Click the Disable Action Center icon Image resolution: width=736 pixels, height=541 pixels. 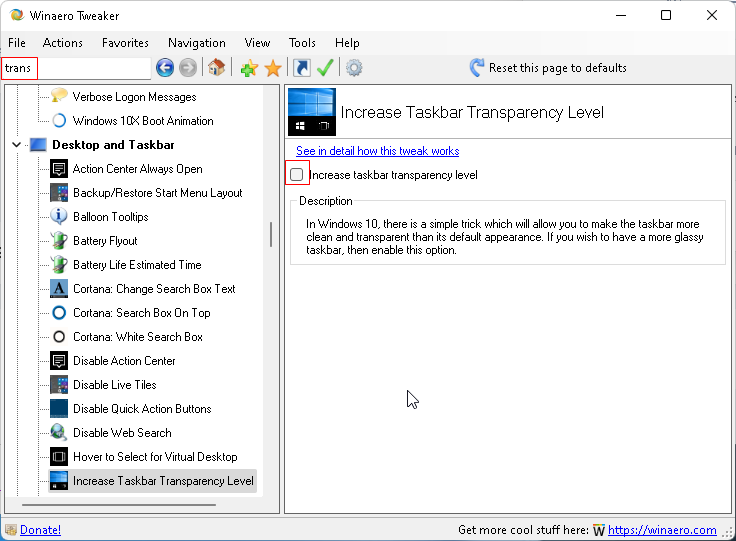click(x=59, y=361)
